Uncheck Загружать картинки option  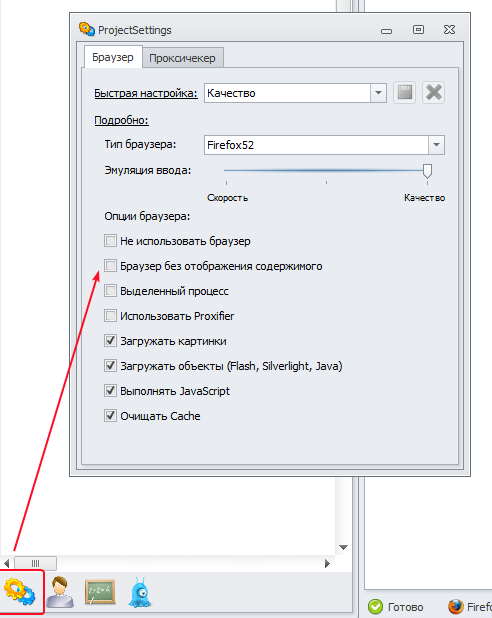(x=110, y=341)
